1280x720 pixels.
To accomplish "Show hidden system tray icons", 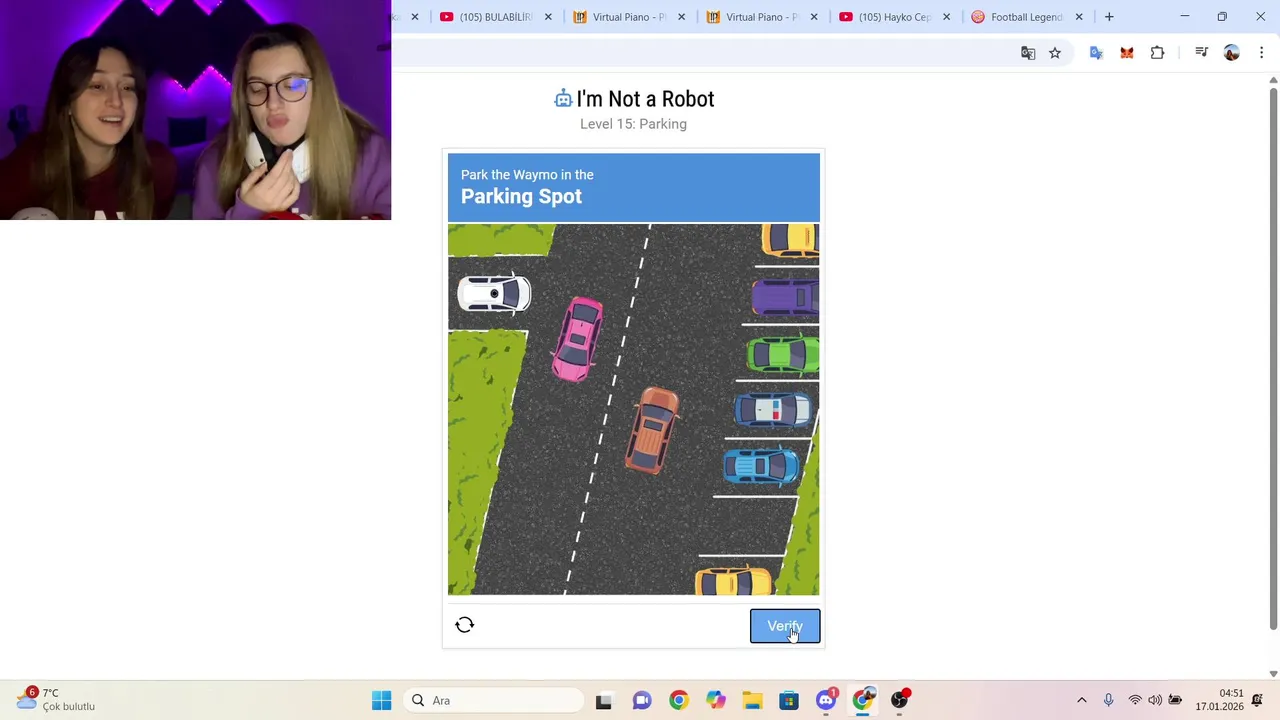I will [1081, 700].
